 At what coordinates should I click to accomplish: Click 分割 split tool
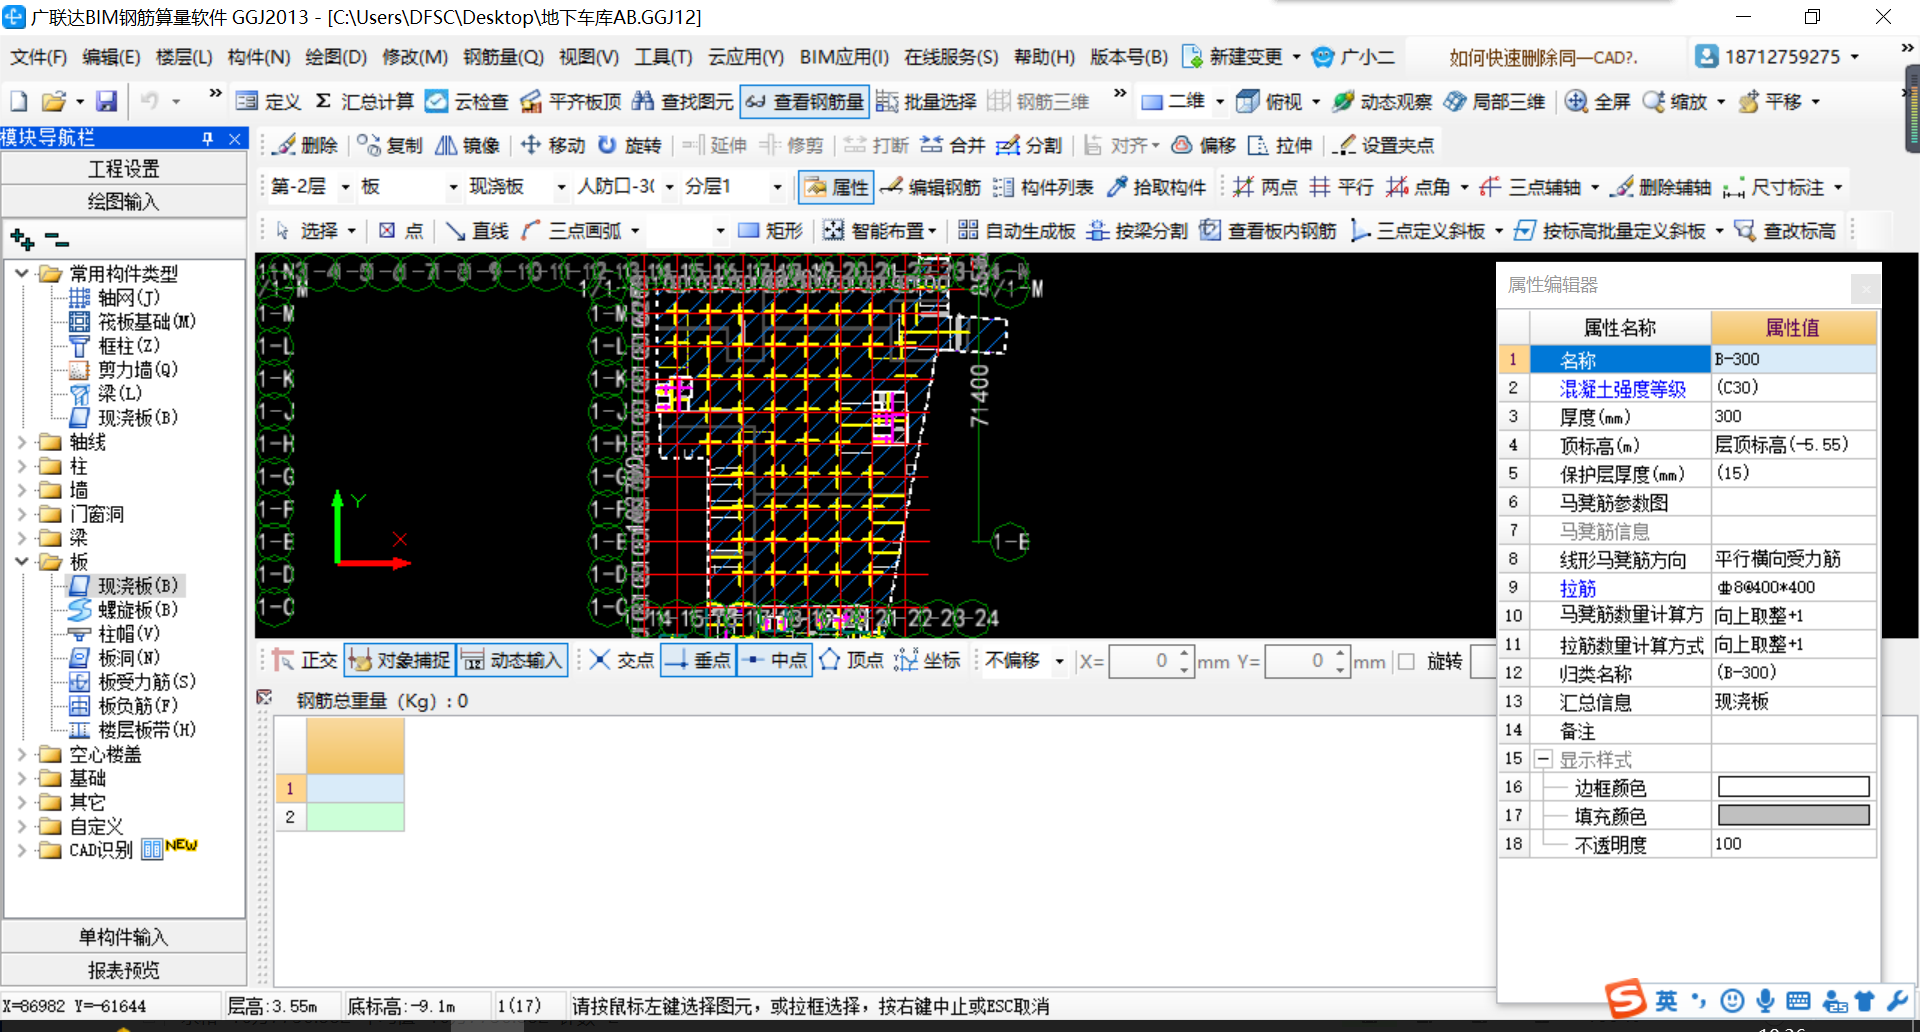point(1029,145)
